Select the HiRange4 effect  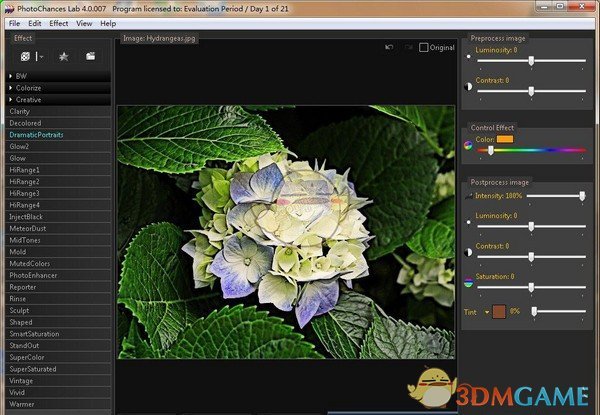pyautogui.click(x=59, y=205)
